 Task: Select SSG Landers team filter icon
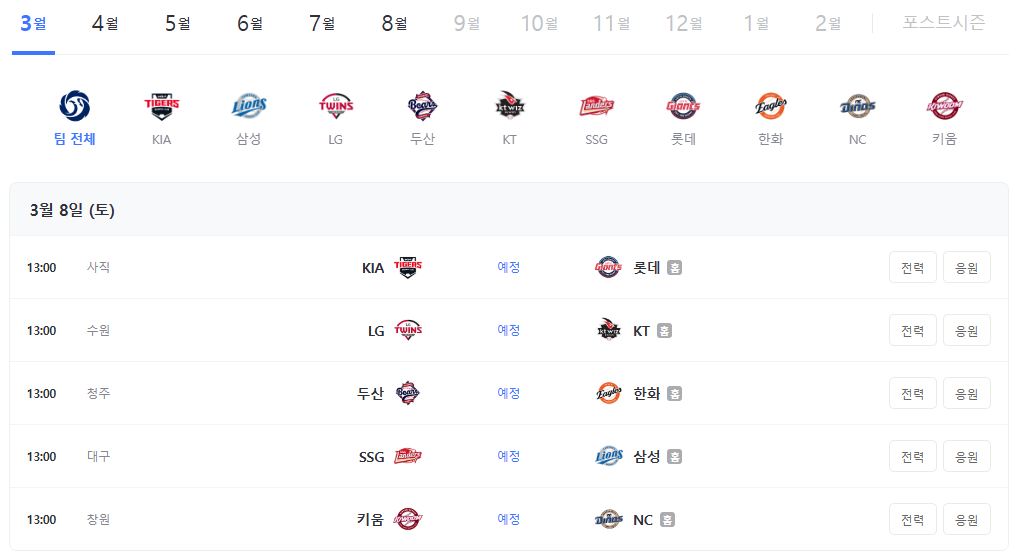coord(596,106)
